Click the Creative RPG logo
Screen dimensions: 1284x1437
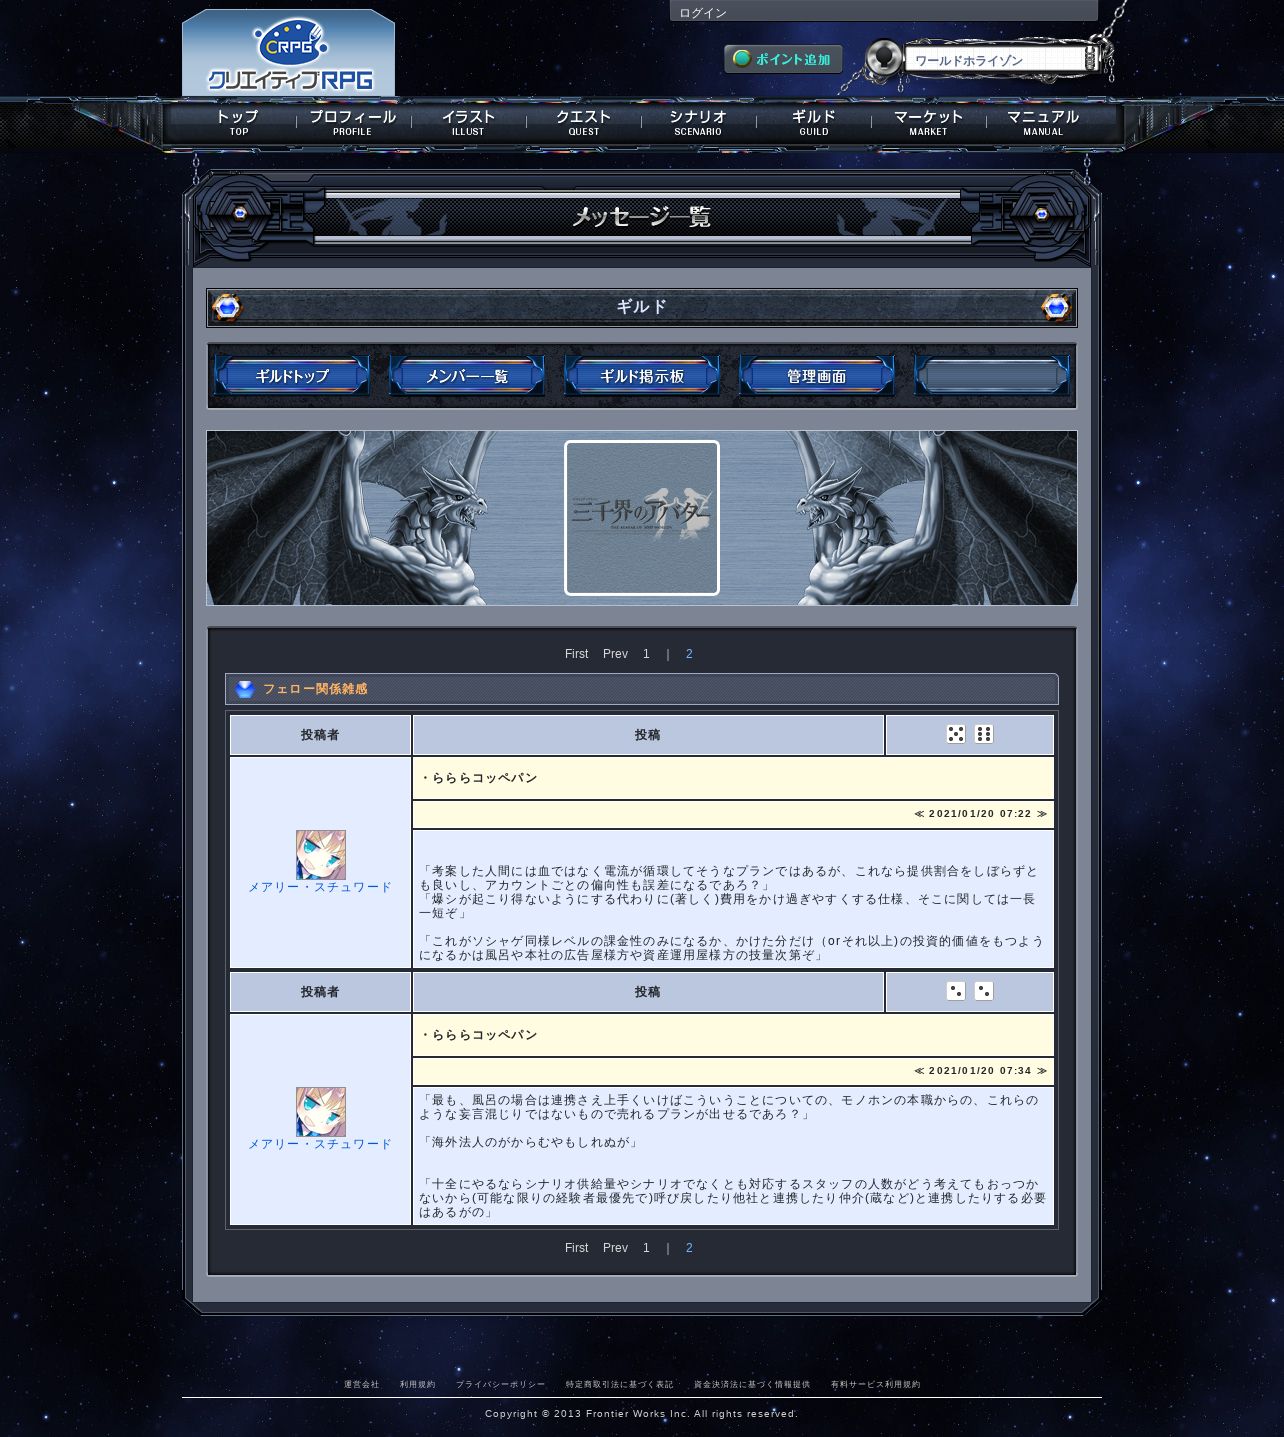click(289, 54)
